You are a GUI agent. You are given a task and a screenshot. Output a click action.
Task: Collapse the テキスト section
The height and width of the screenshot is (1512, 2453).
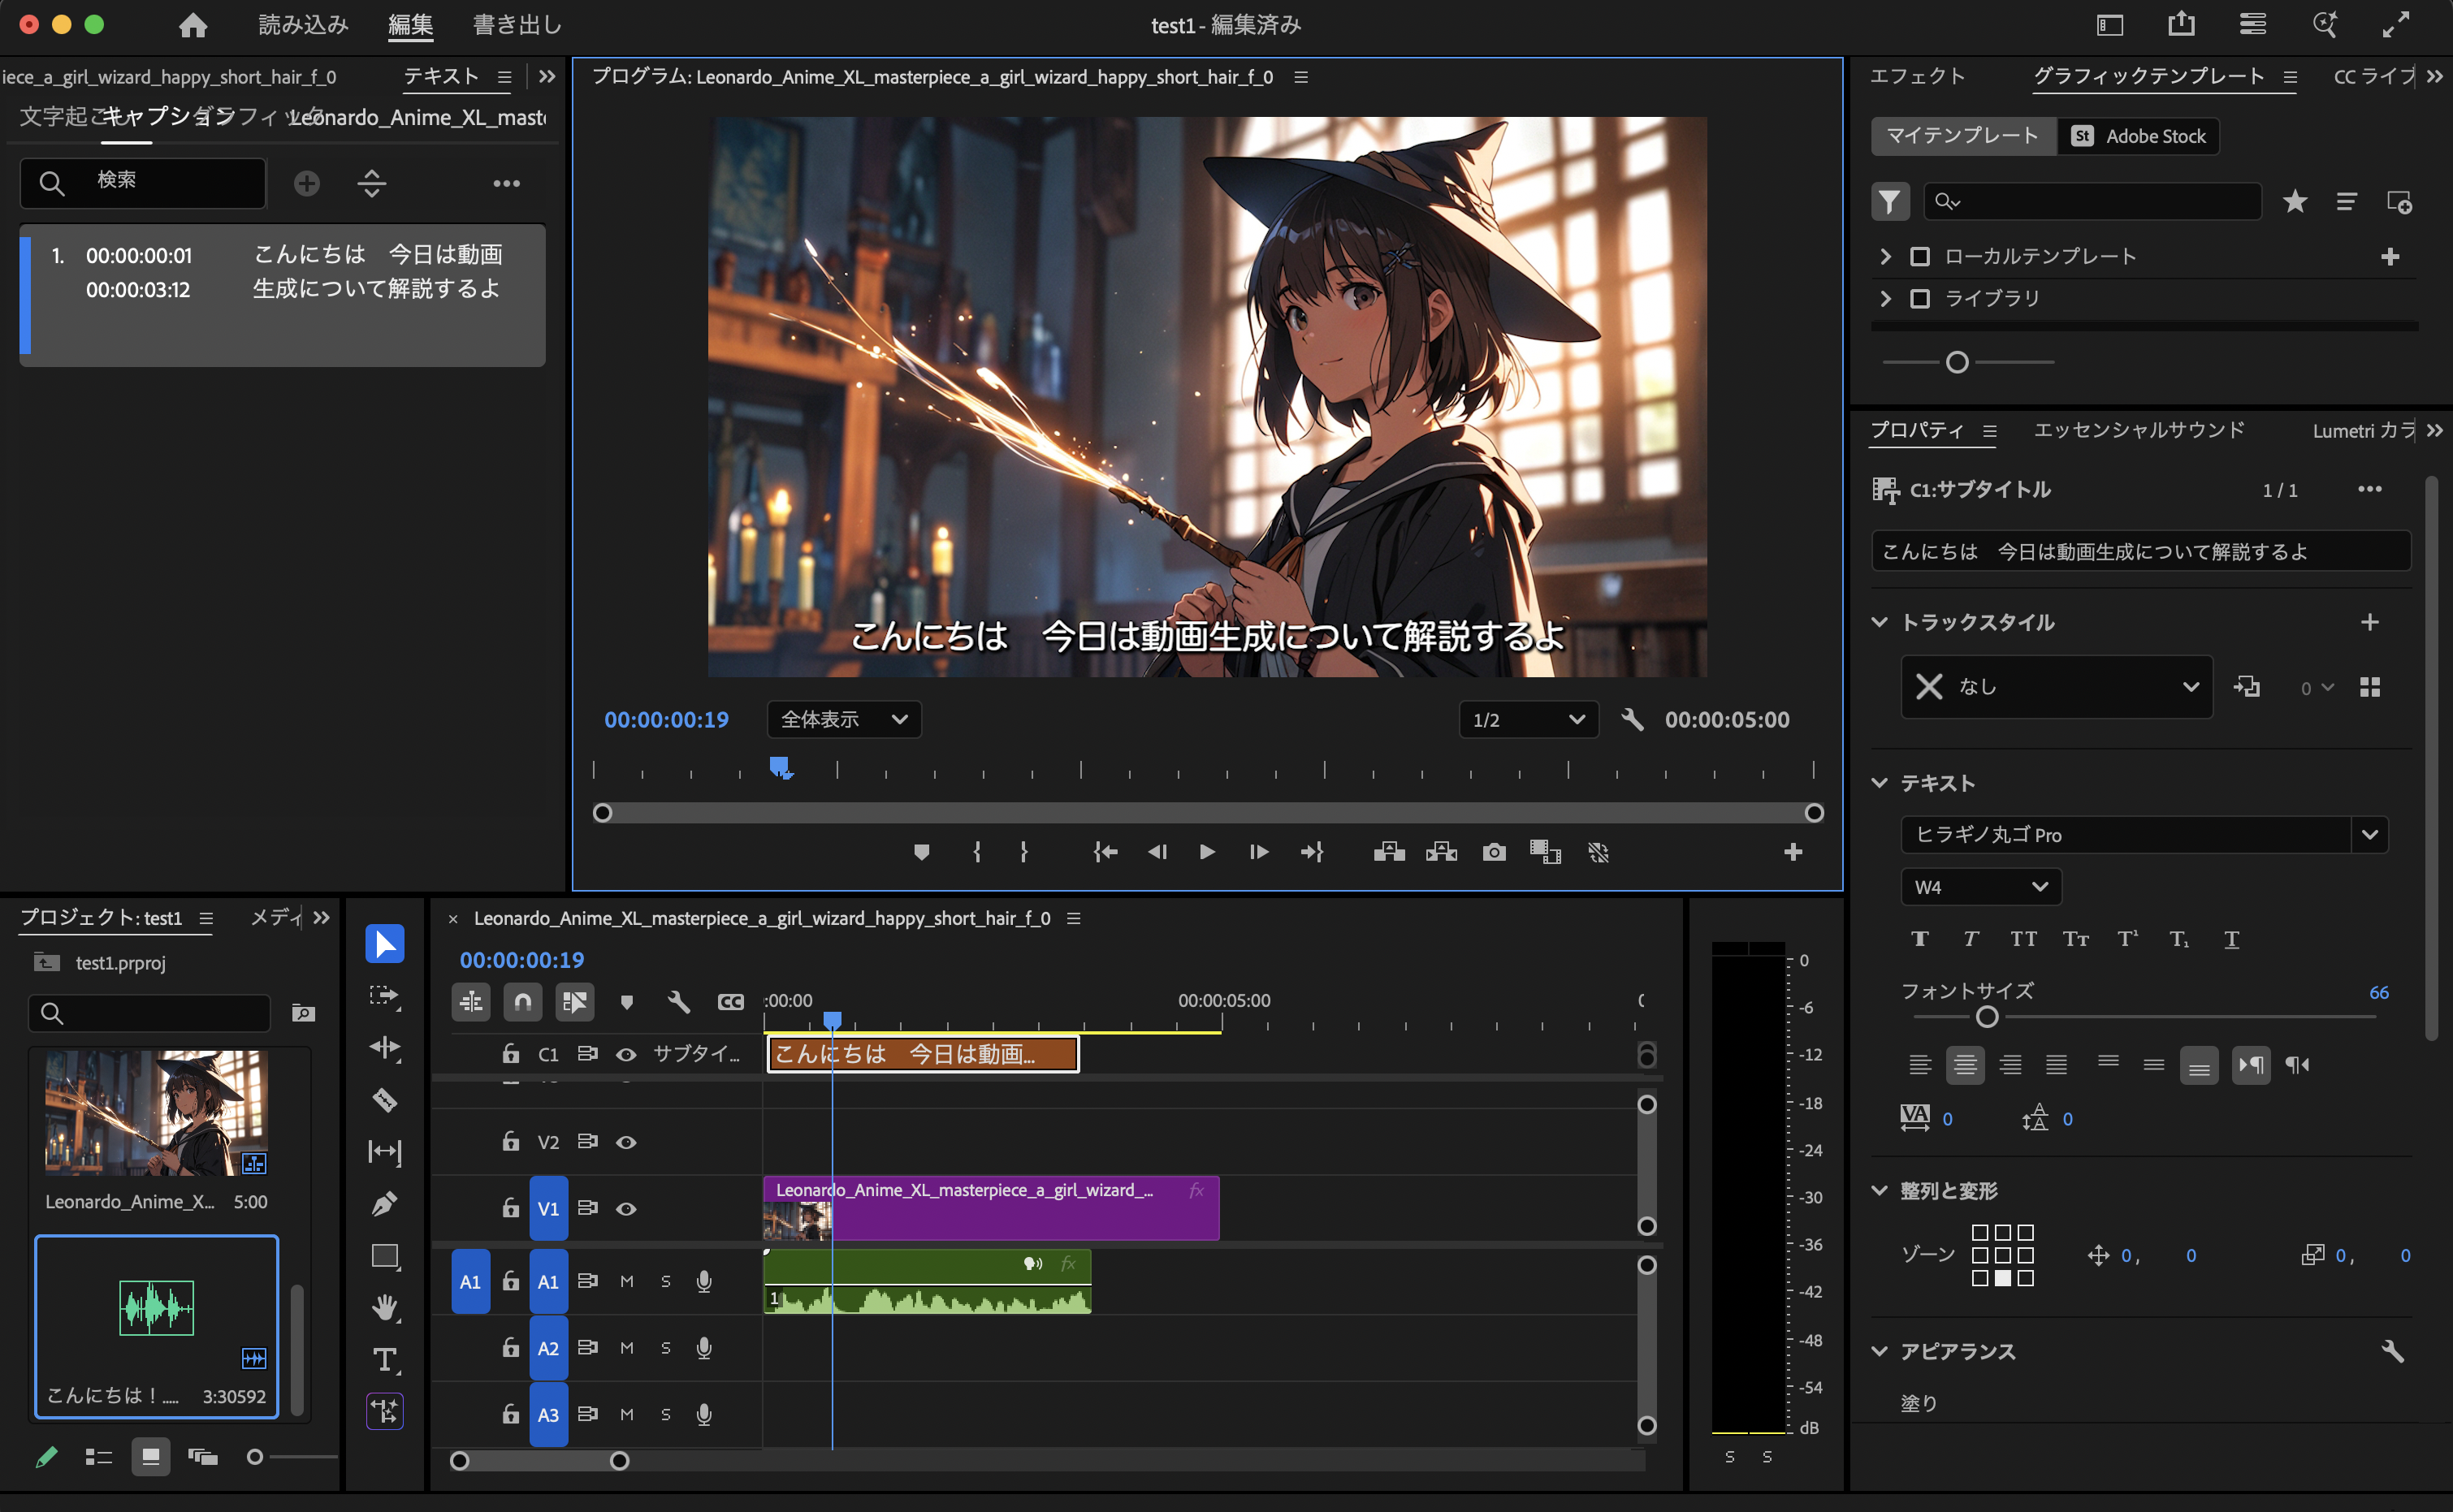coord(1880,783)
